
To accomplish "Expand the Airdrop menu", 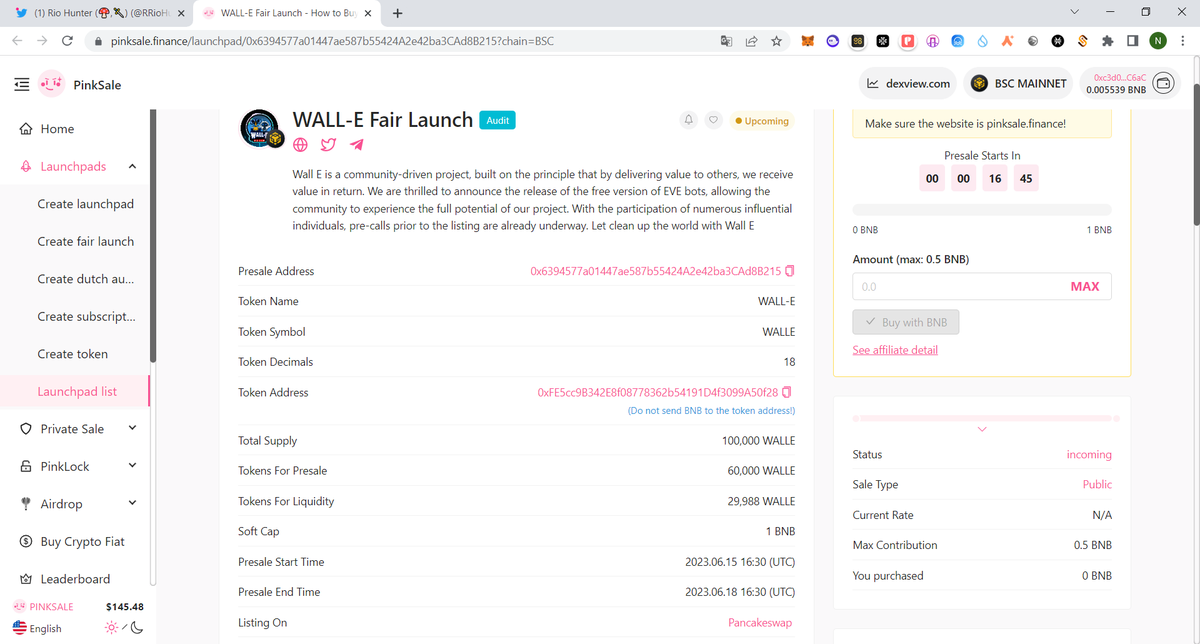I will tap(133, 503).
